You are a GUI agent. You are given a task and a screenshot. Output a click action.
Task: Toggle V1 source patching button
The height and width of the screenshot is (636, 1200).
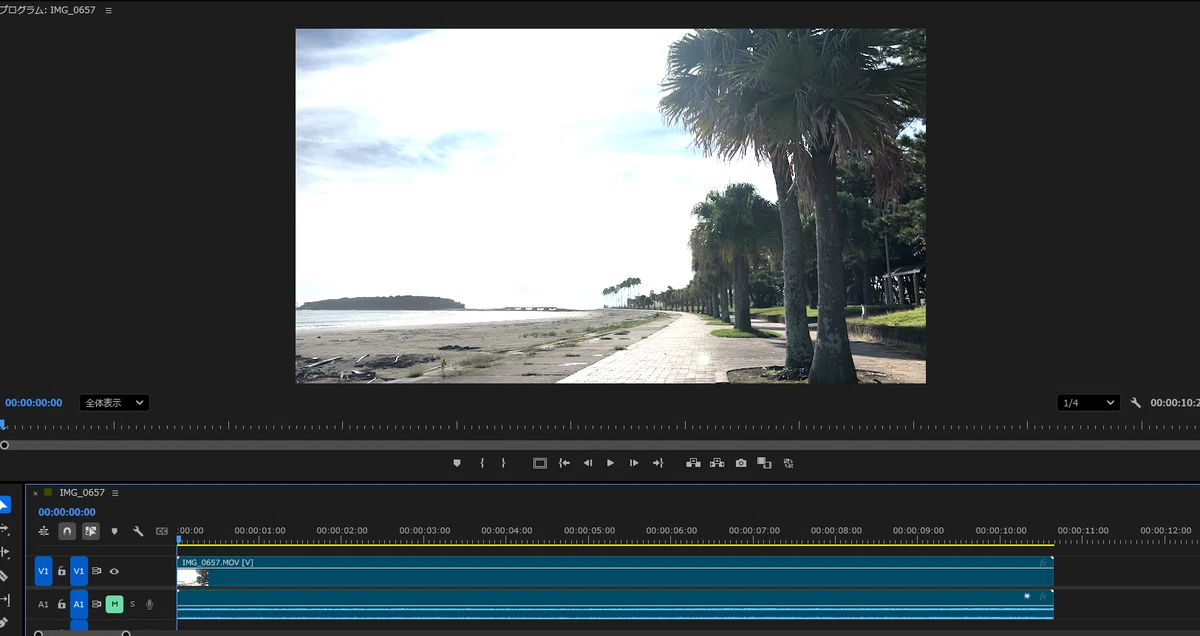(43, 571)
